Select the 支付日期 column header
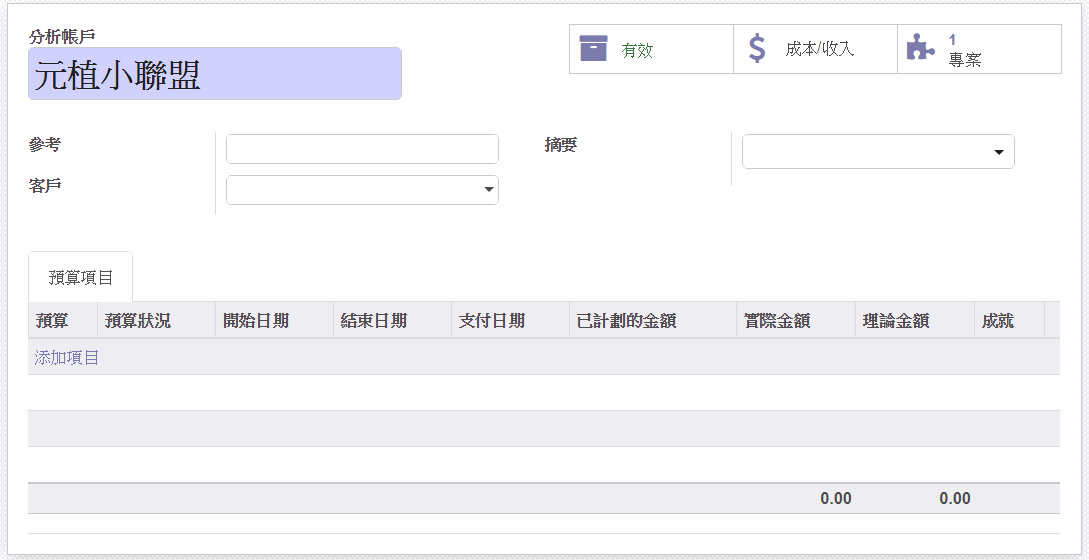The image size is (1089, 560). coord(492,321)
